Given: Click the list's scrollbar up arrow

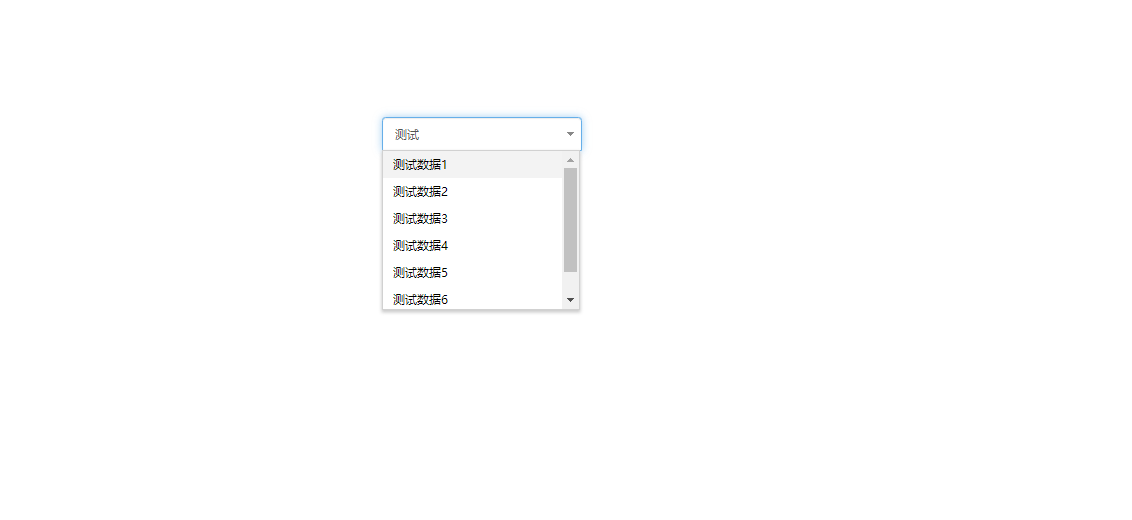Looking at the screenshot, I should pos(570,160).
